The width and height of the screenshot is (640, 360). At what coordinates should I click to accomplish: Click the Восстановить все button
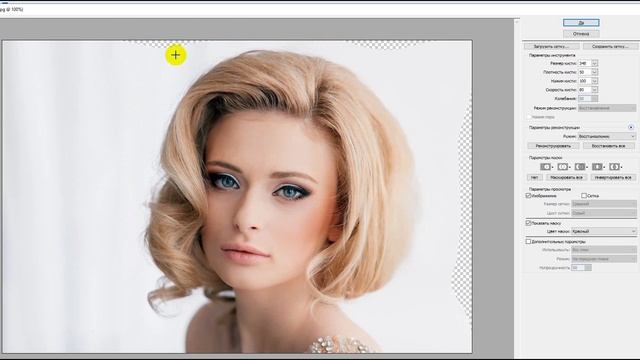point(609,146)
